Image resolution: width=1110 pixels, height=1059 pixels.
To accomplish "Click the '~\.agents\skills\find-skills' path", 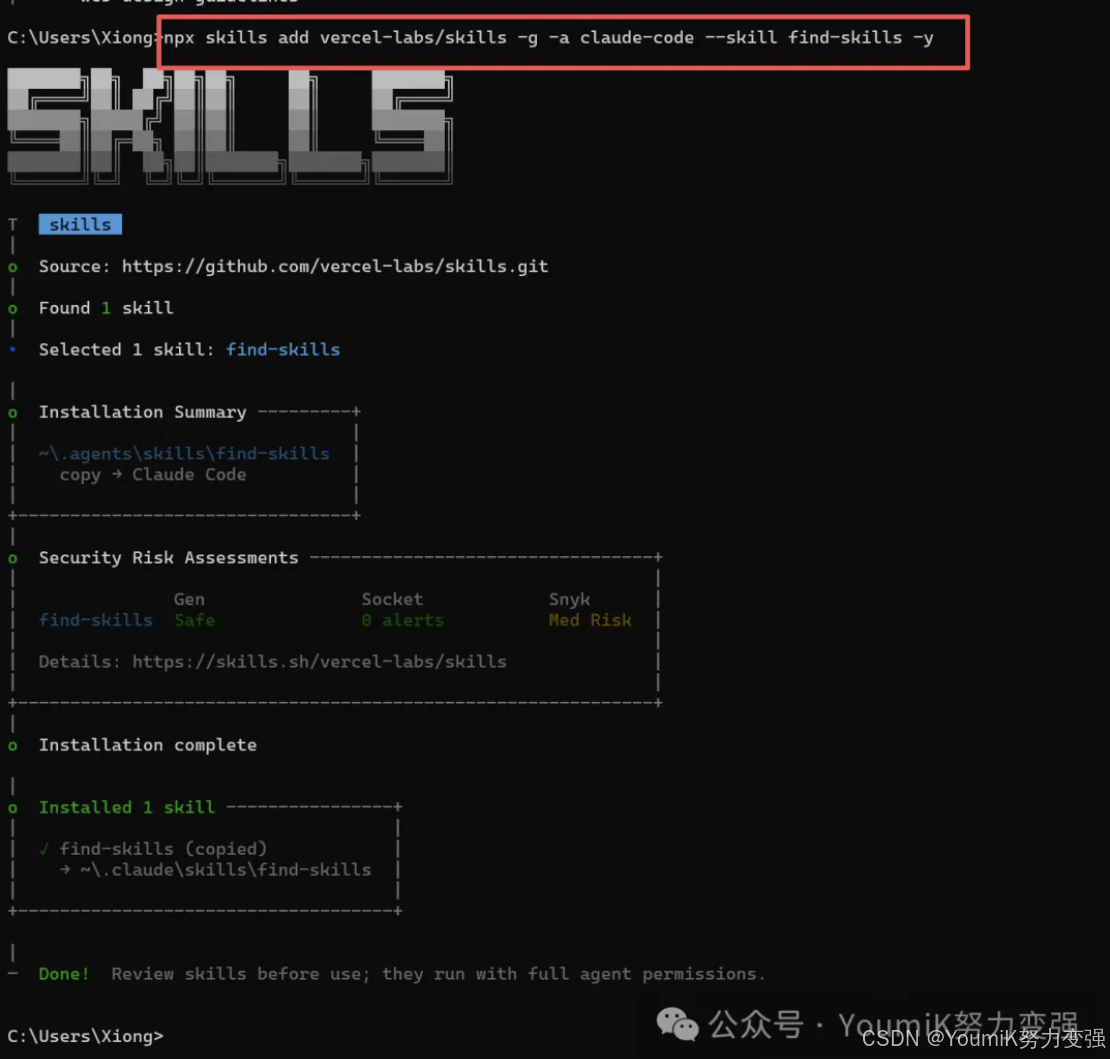I will point(184,453).
